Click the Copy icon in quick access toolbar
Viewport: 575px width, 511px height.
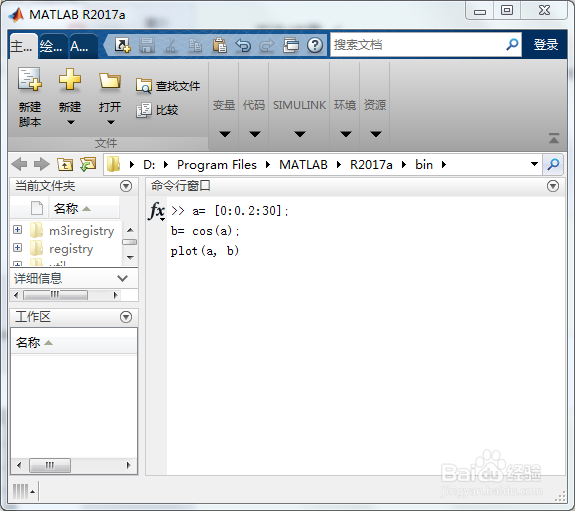point(195,45)
